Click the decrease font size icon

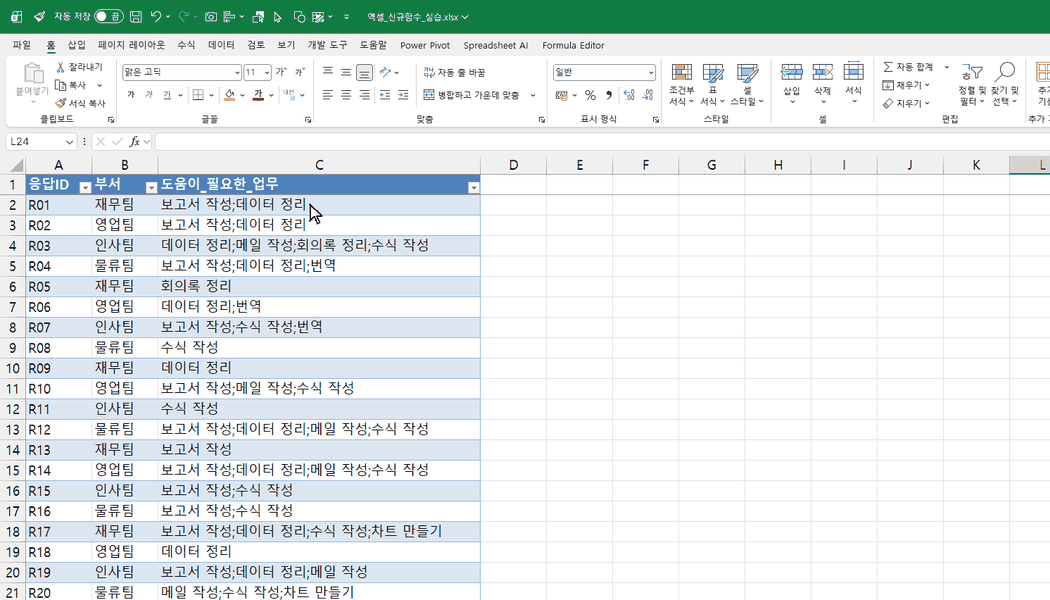(300, 72)
